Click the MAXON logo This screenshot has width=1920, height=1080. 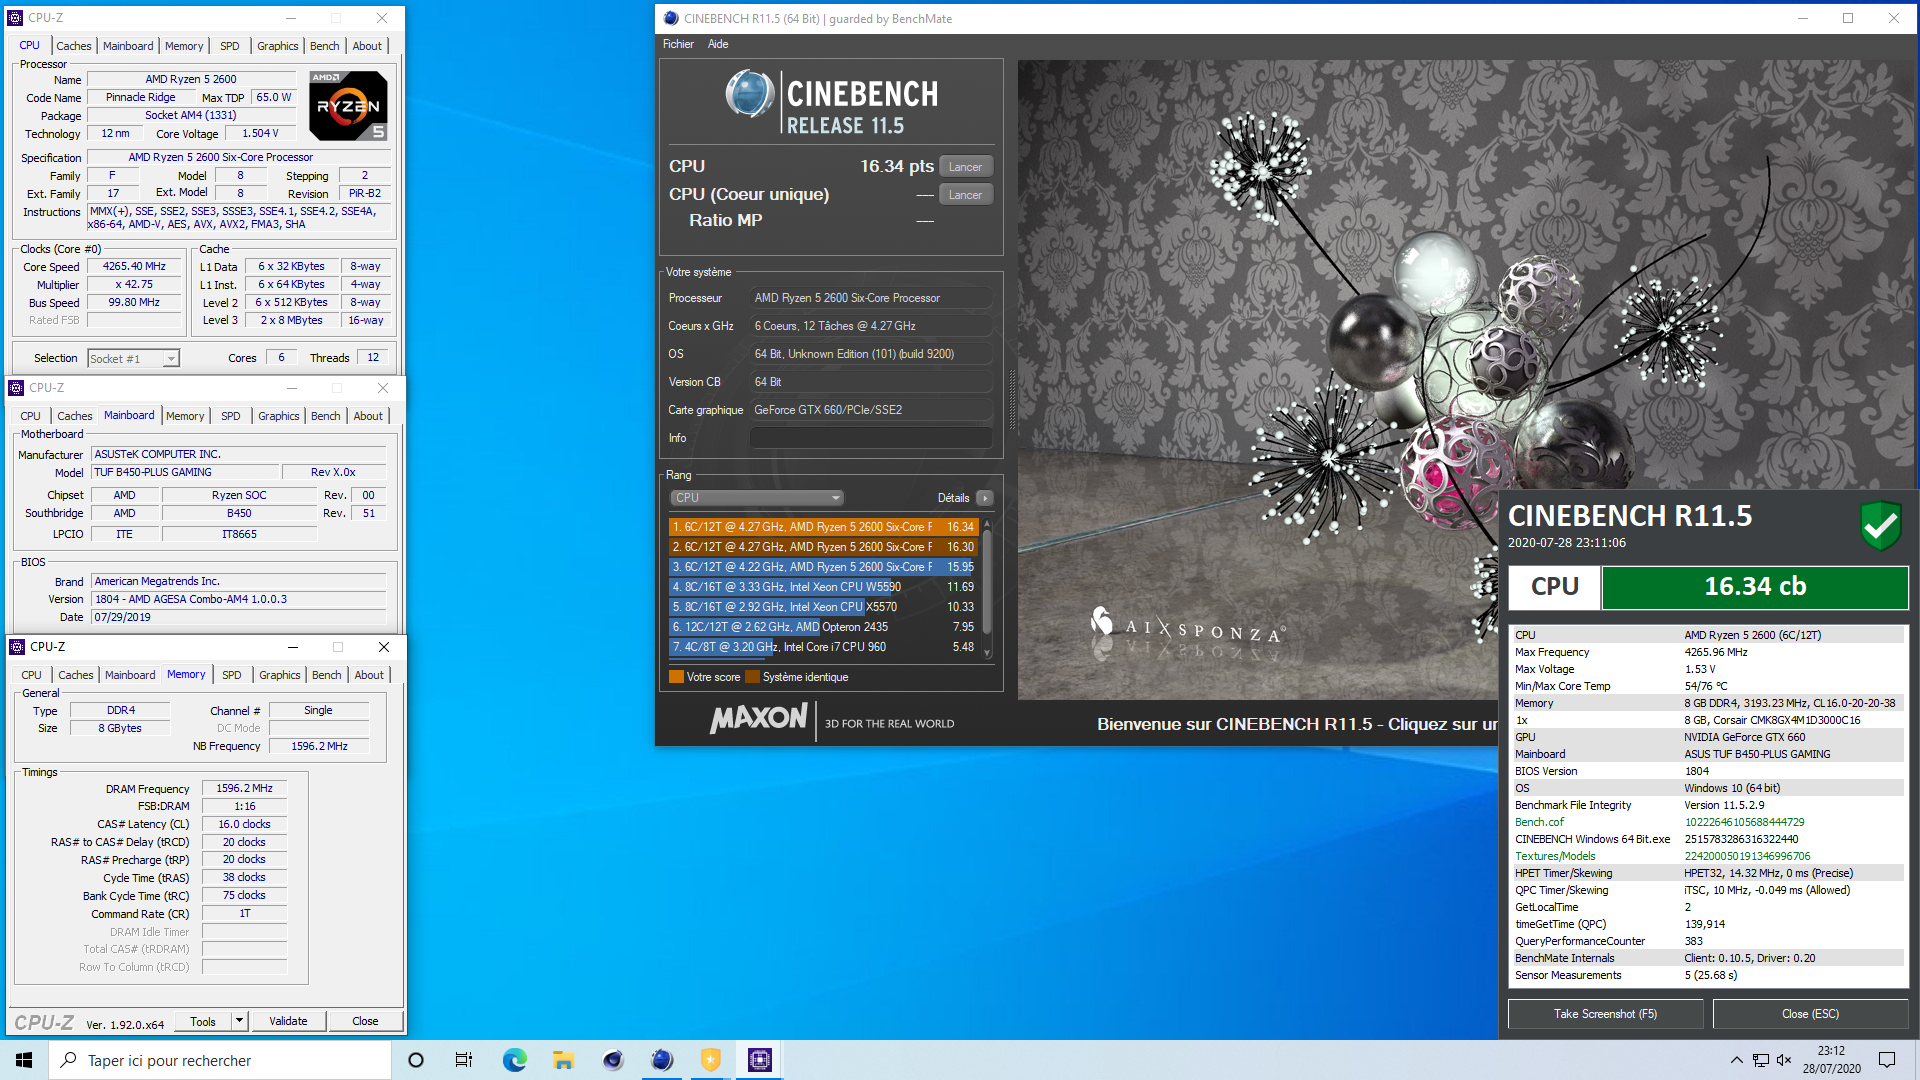point(758,719)
